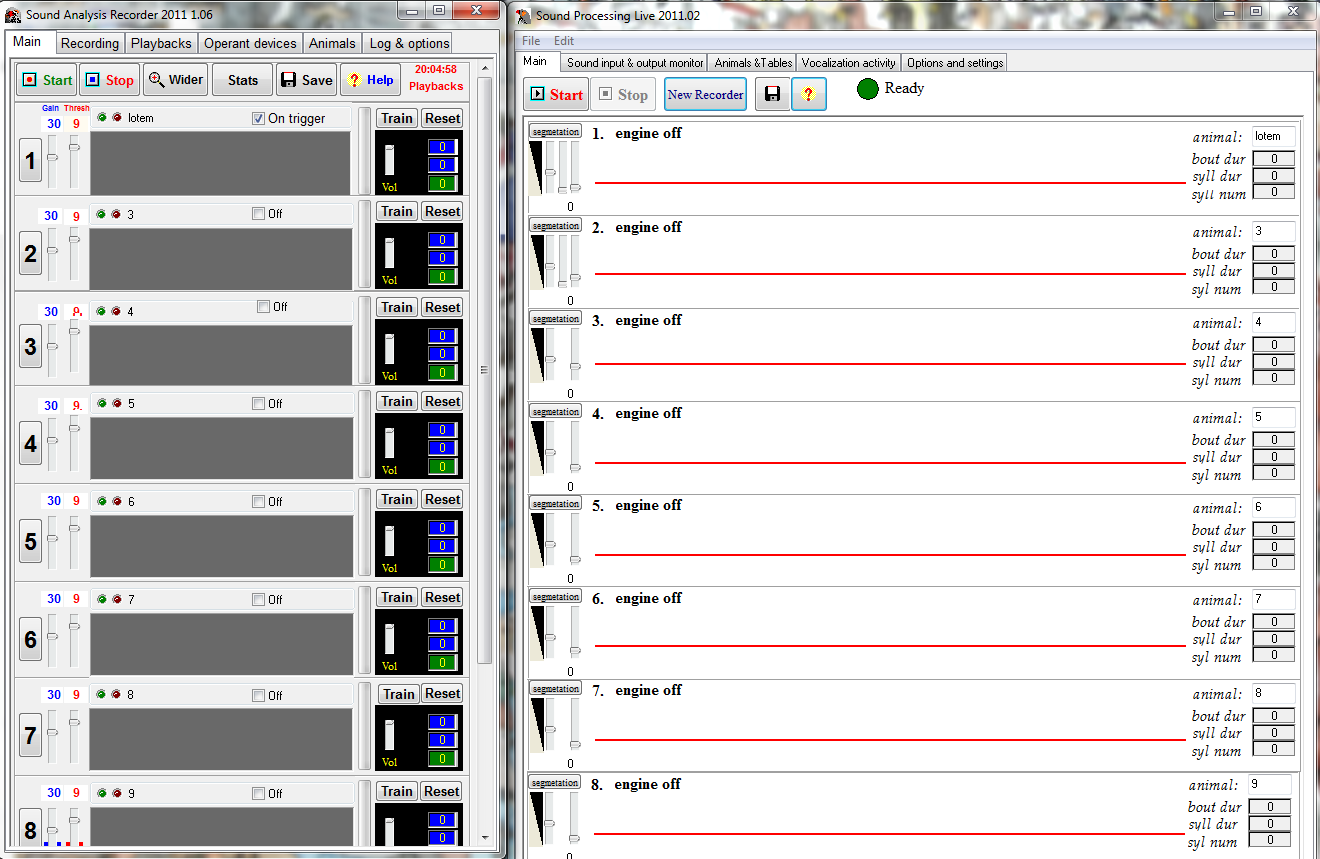This screenshot has height=859, width=1320.
Task: Open the Vocalization activity tab
Action: click(848, 62)
